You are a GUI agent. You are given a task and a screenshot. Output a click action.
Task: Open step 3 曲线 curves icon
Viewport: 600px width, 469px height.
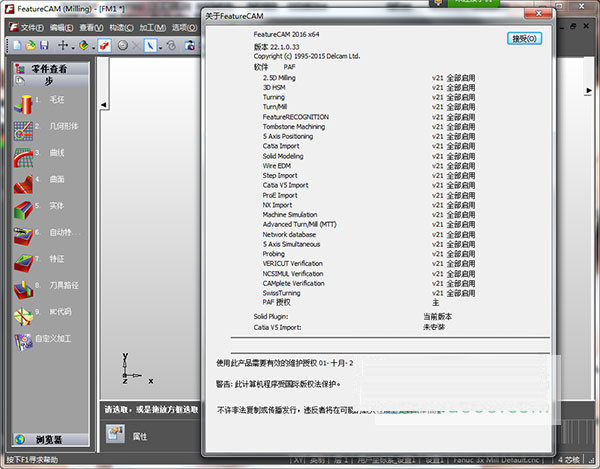point(23,158)
